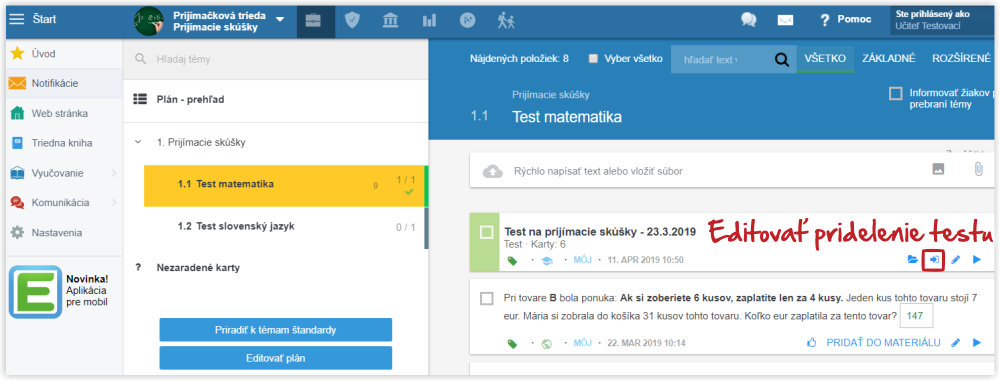Viewport: 1000px width, 381px height.
Task: Switch to ZÁKLADNÉ tab
Action: [x=888, y=58]
